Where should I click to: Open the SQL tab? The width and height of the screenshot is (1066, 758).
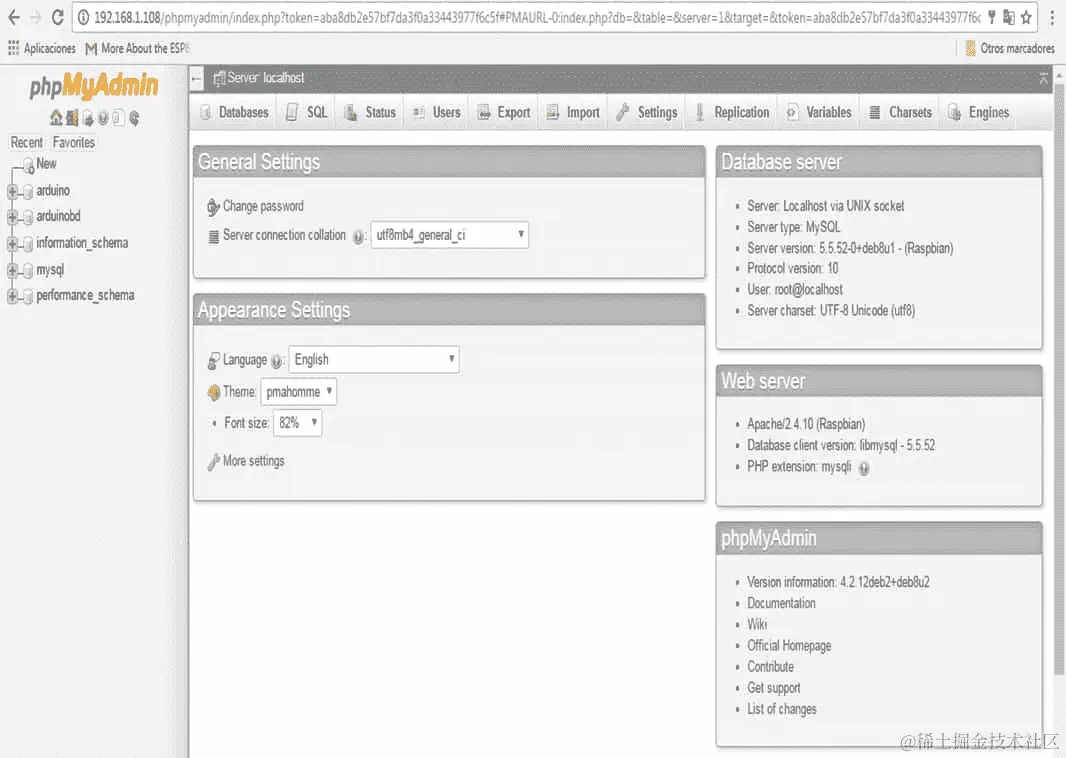(307, 113)
